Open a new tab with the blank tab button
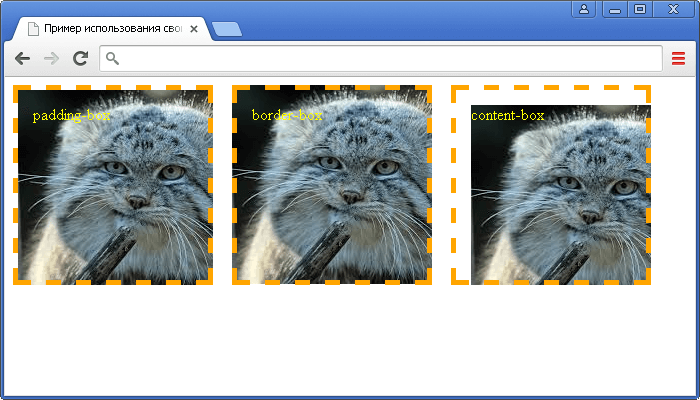The image size is (700, 400). coord(227,29)
